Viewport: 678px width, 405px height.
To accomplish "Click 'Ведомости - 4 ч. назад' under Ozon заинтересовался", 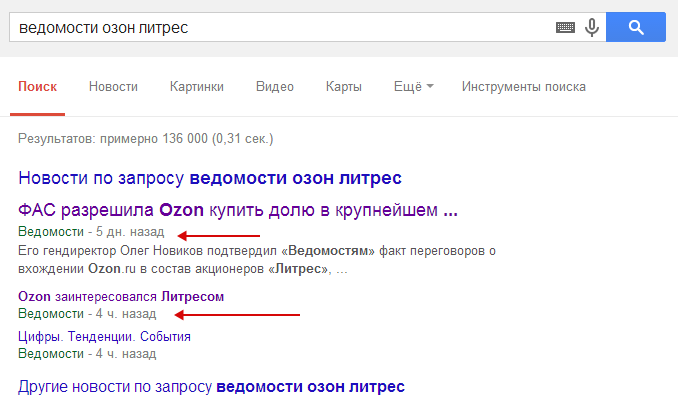I will 87,314.
